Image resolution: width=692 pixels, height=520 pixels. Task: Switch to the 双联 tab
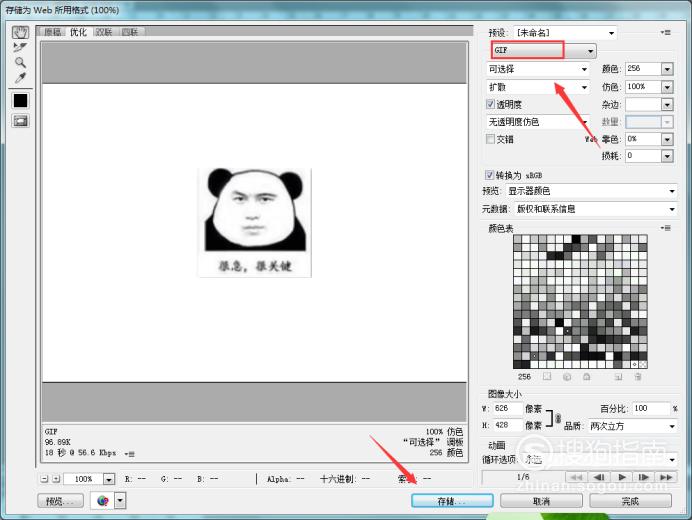tap(104, 32)
